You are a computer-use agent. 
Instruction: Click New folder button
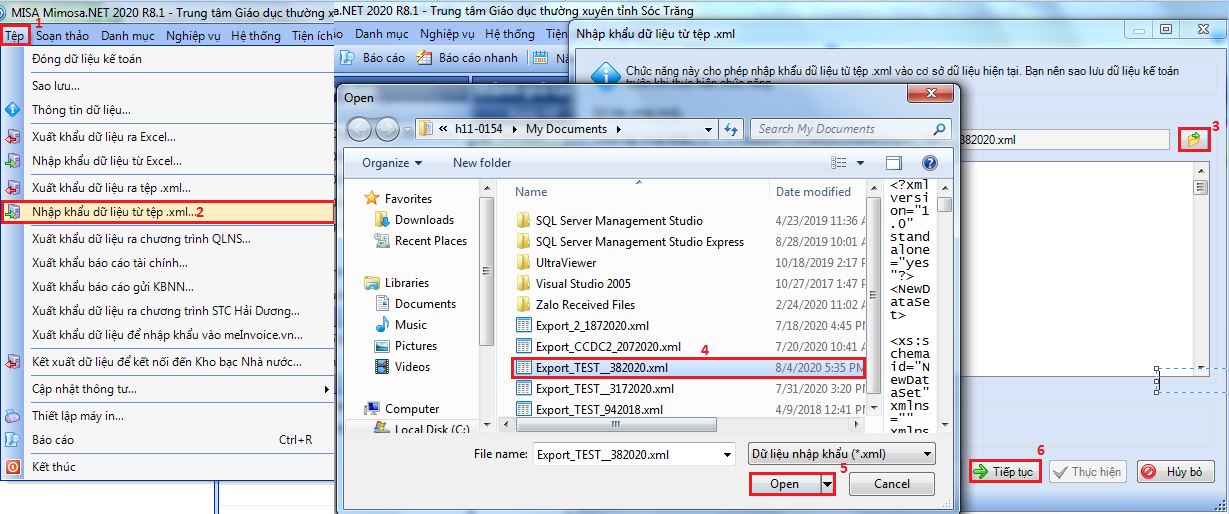tap(482, 162)
